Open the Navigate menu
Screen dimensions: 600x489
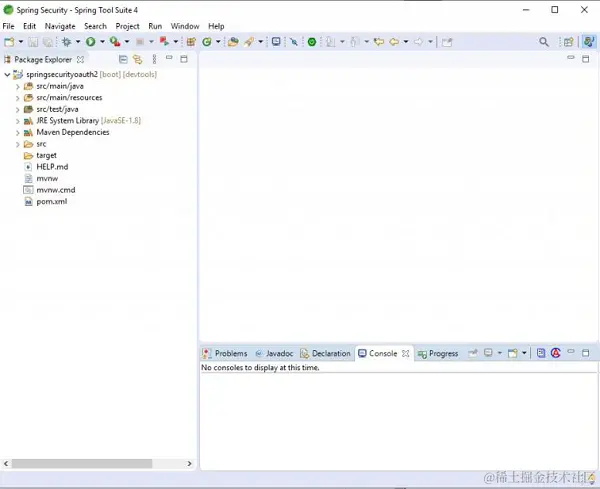(60, 26)
